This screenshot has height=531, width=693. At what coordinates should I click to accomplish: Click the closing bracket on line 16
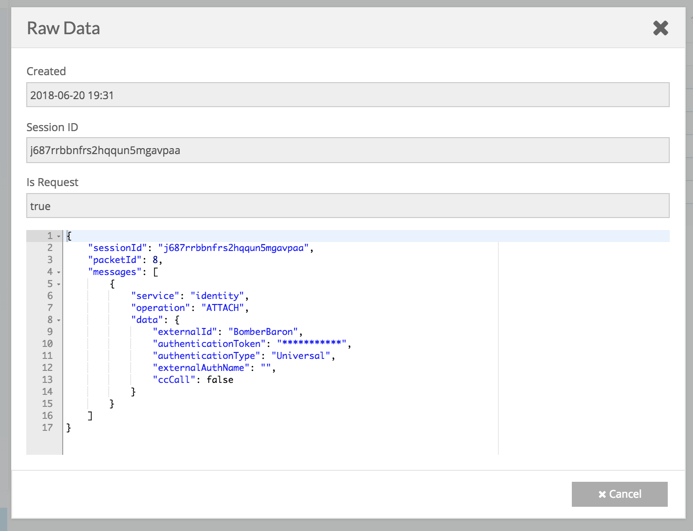tap(91, 416)
